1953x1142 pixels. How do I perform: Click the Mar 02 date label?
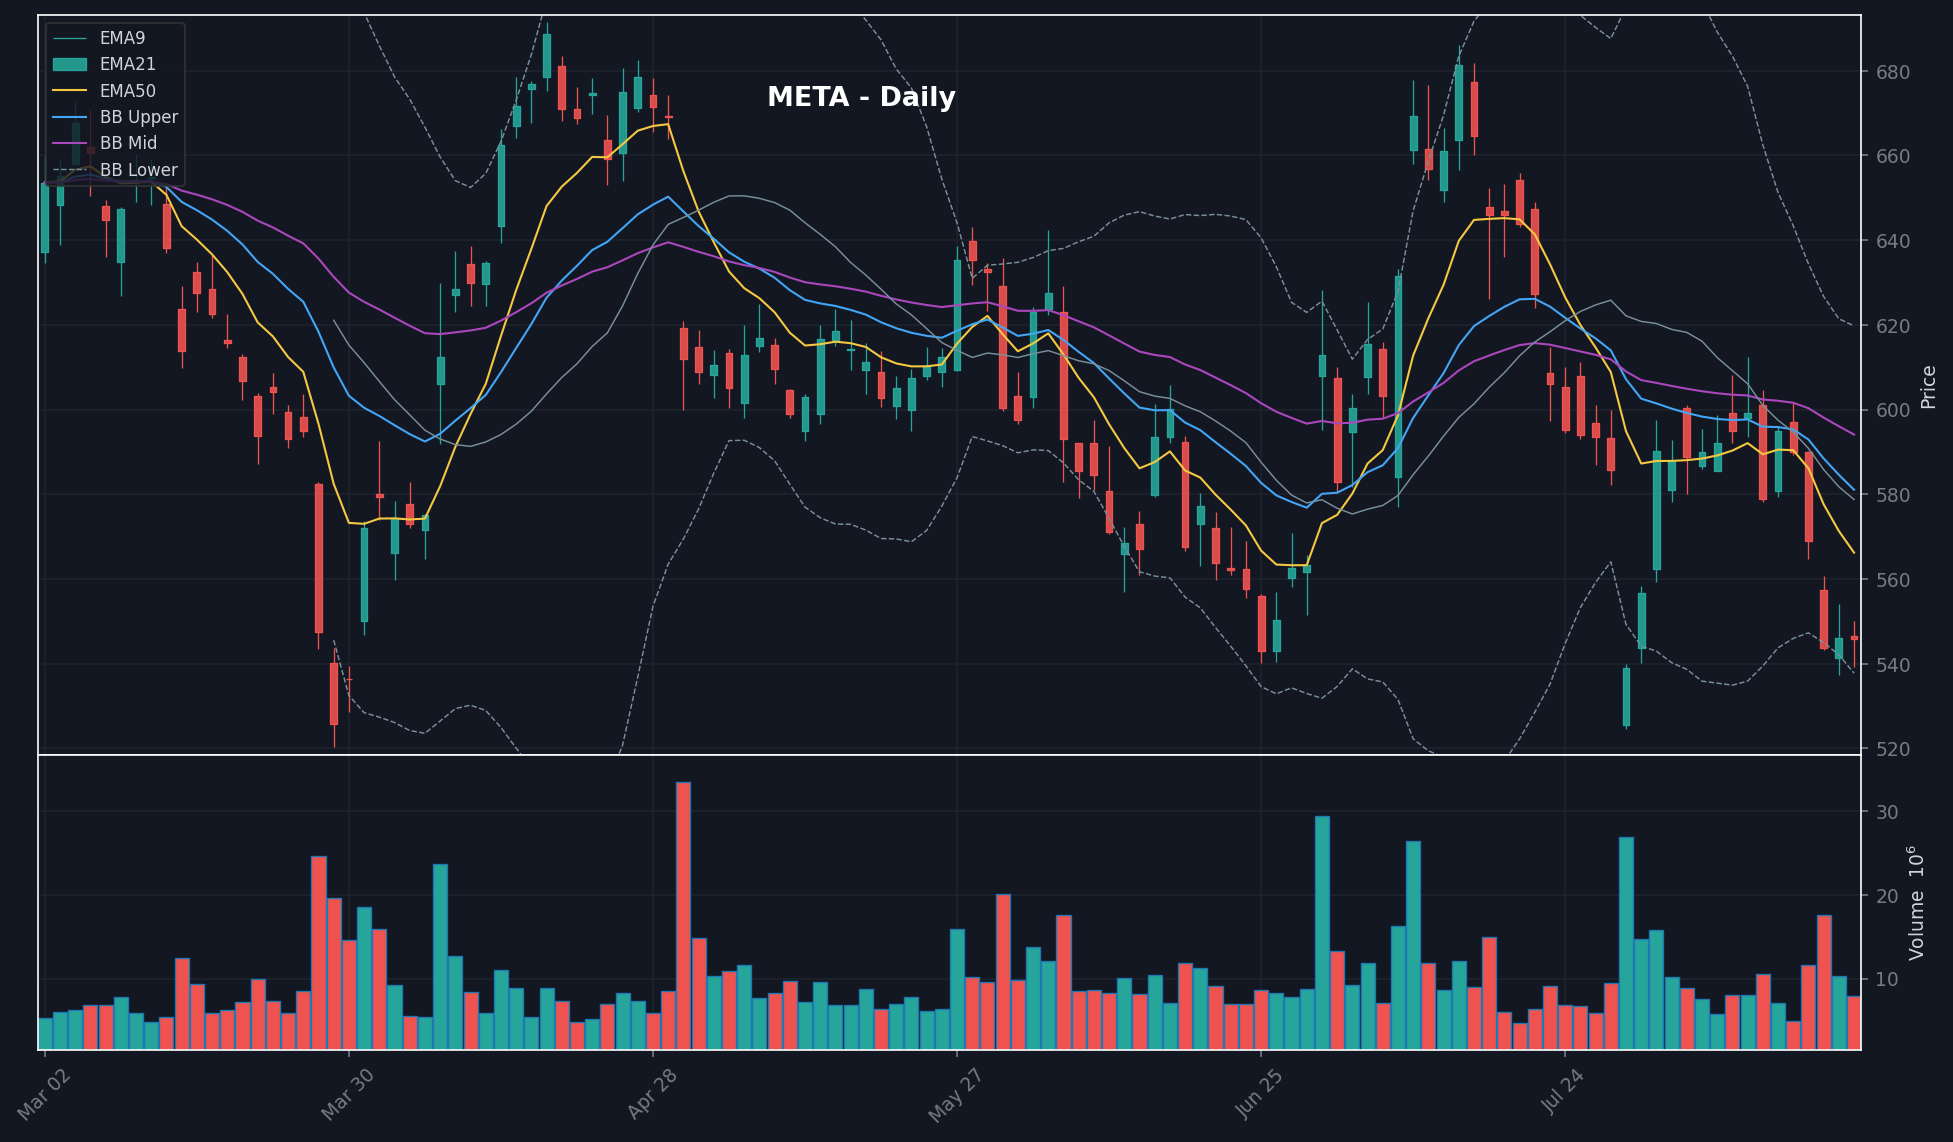tap(44, 1094)
